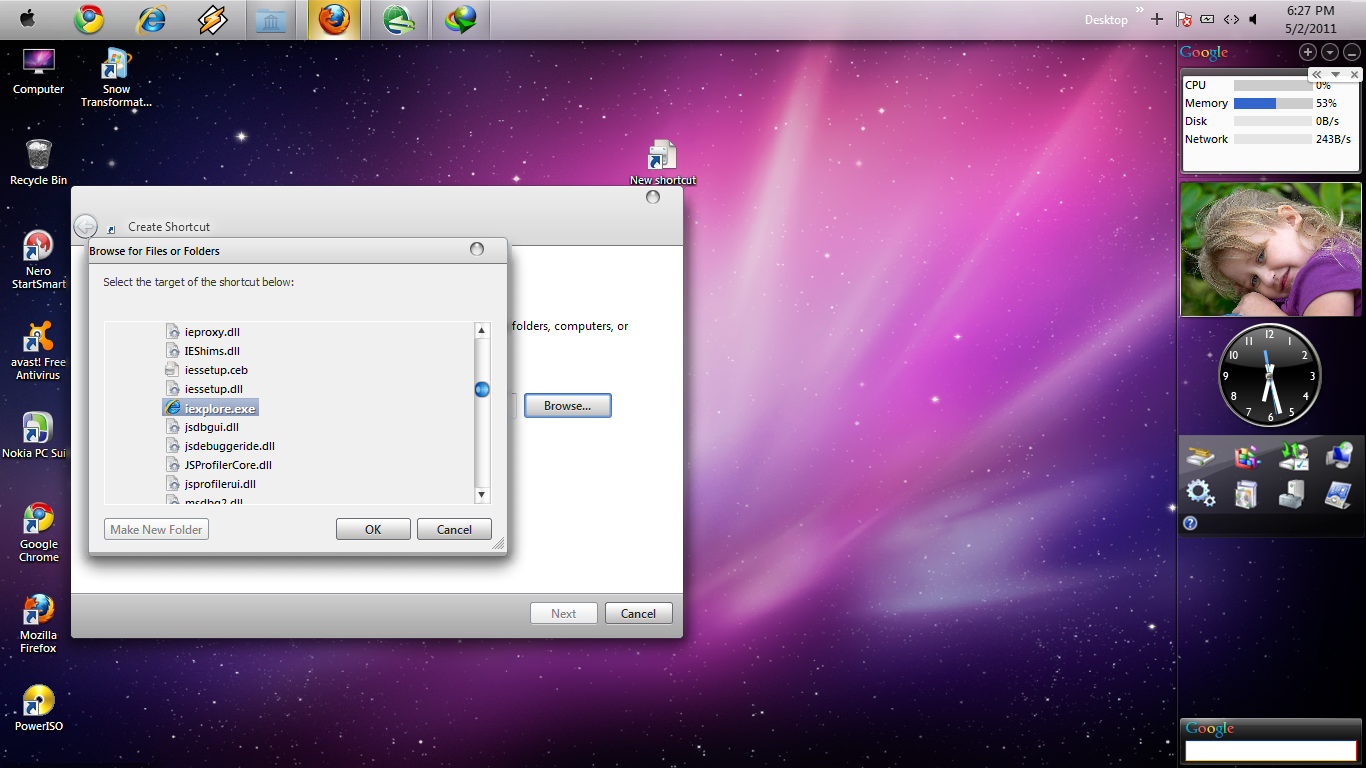Minimize the Google sidebar
This screenshot has width=1366, height=768.
tap(1352, 53)
